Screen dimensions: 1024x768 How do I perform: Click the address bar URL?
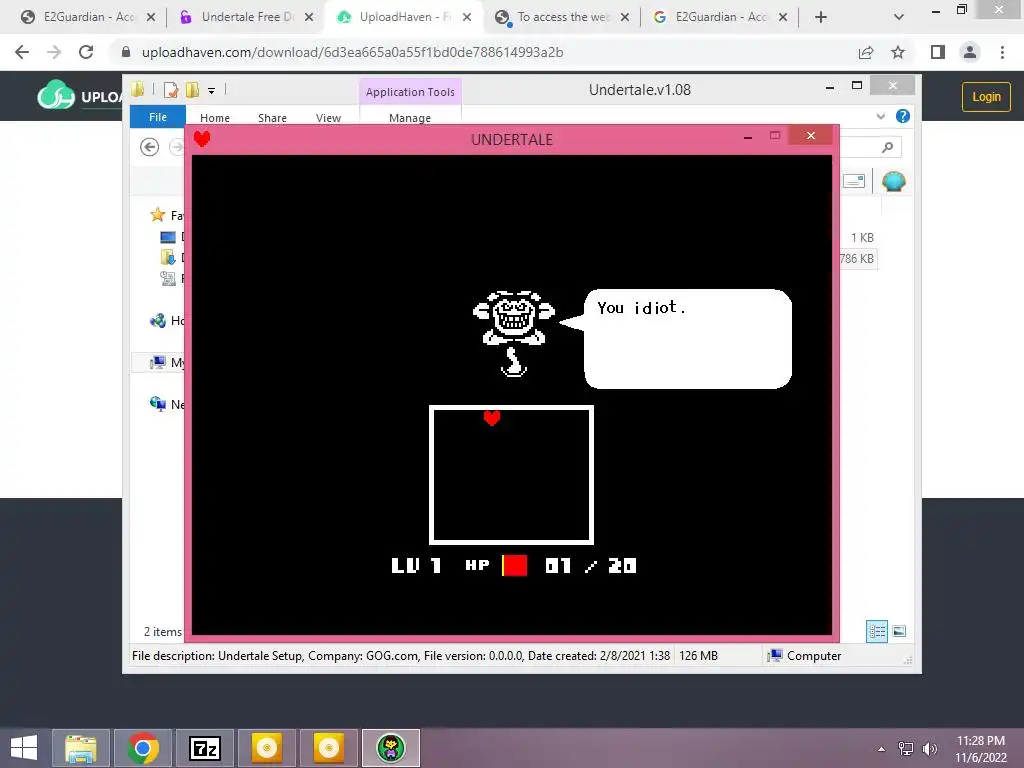click(x=353, y=52)
